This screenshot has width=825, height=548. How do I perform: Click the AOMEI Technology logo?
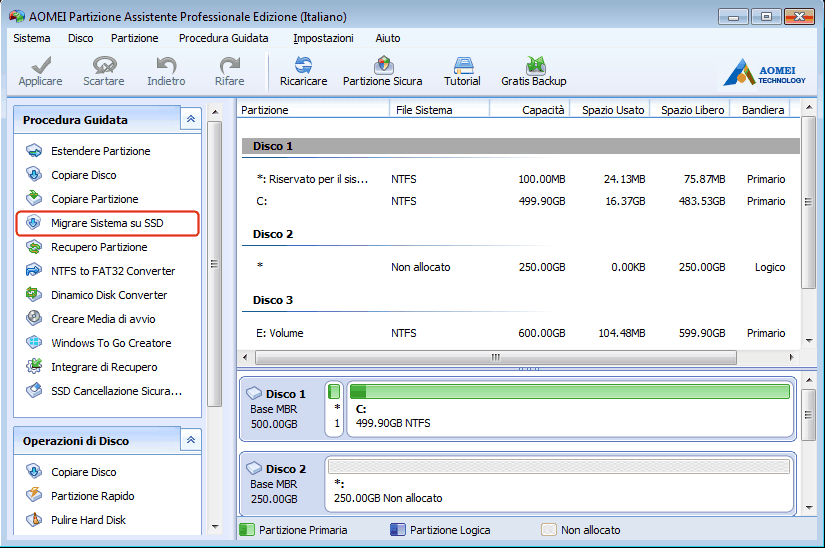[764, 73]
